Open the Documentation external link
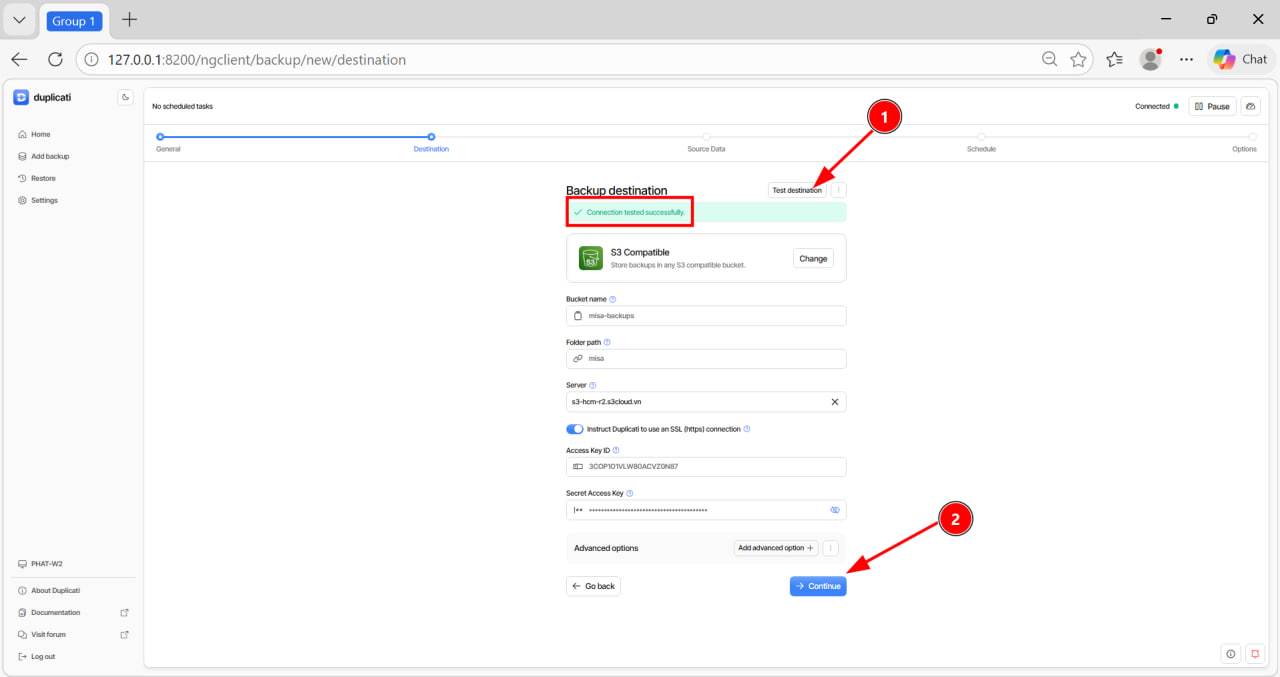This screenshot has width=1280, height=677. click(55, 612)
